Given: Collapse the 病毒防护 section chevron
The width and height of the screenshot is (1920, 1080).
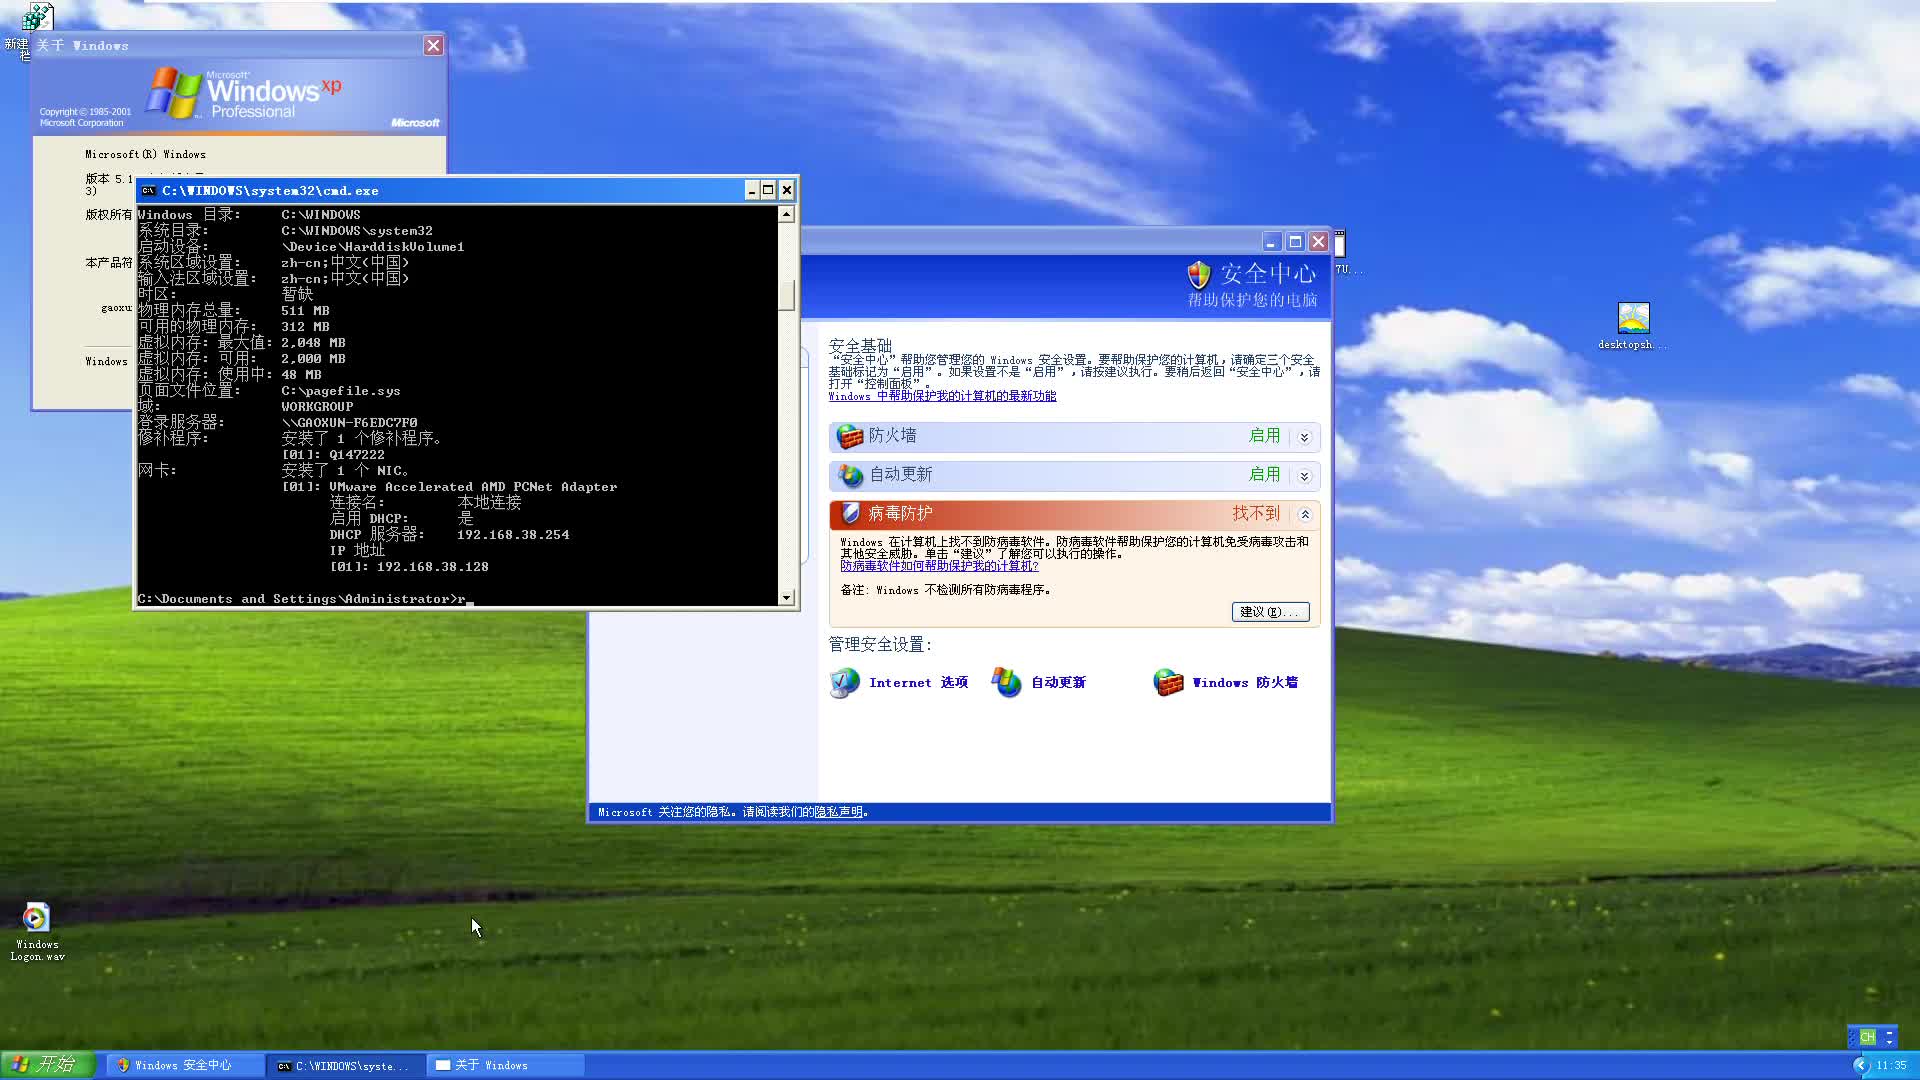Looking at the screenshot, I should coord(1304,515).
